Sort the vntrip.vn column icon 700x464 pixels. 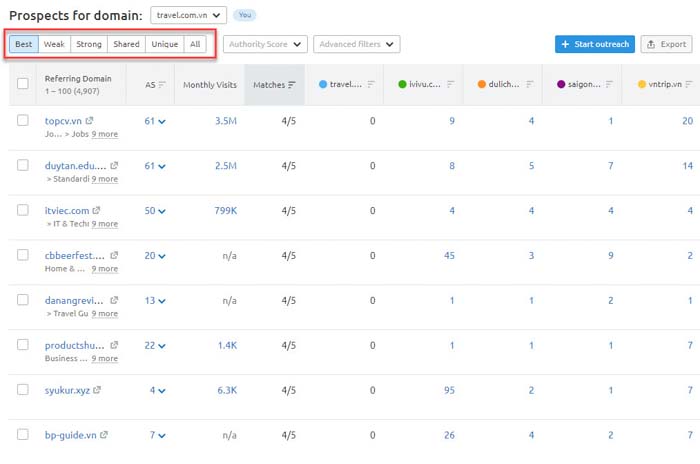coord(689,84)
